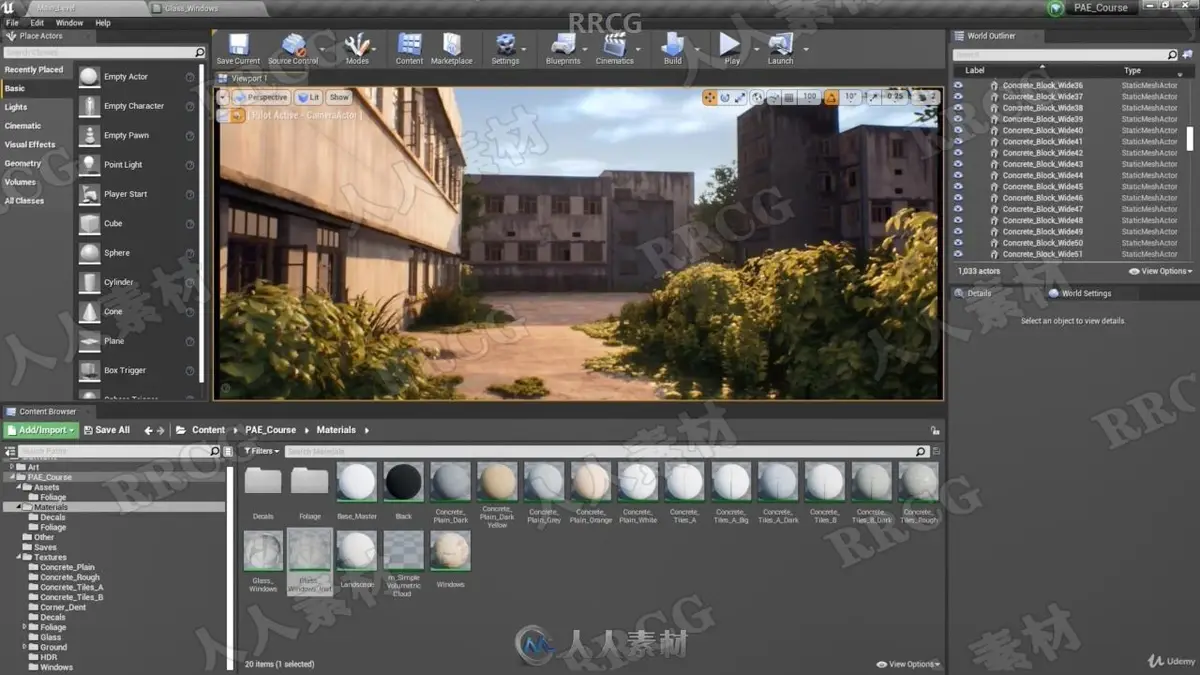
Task: Hide Concrete_Block_Wide51 using its eye icon
Action: click(x=958, y=254)
